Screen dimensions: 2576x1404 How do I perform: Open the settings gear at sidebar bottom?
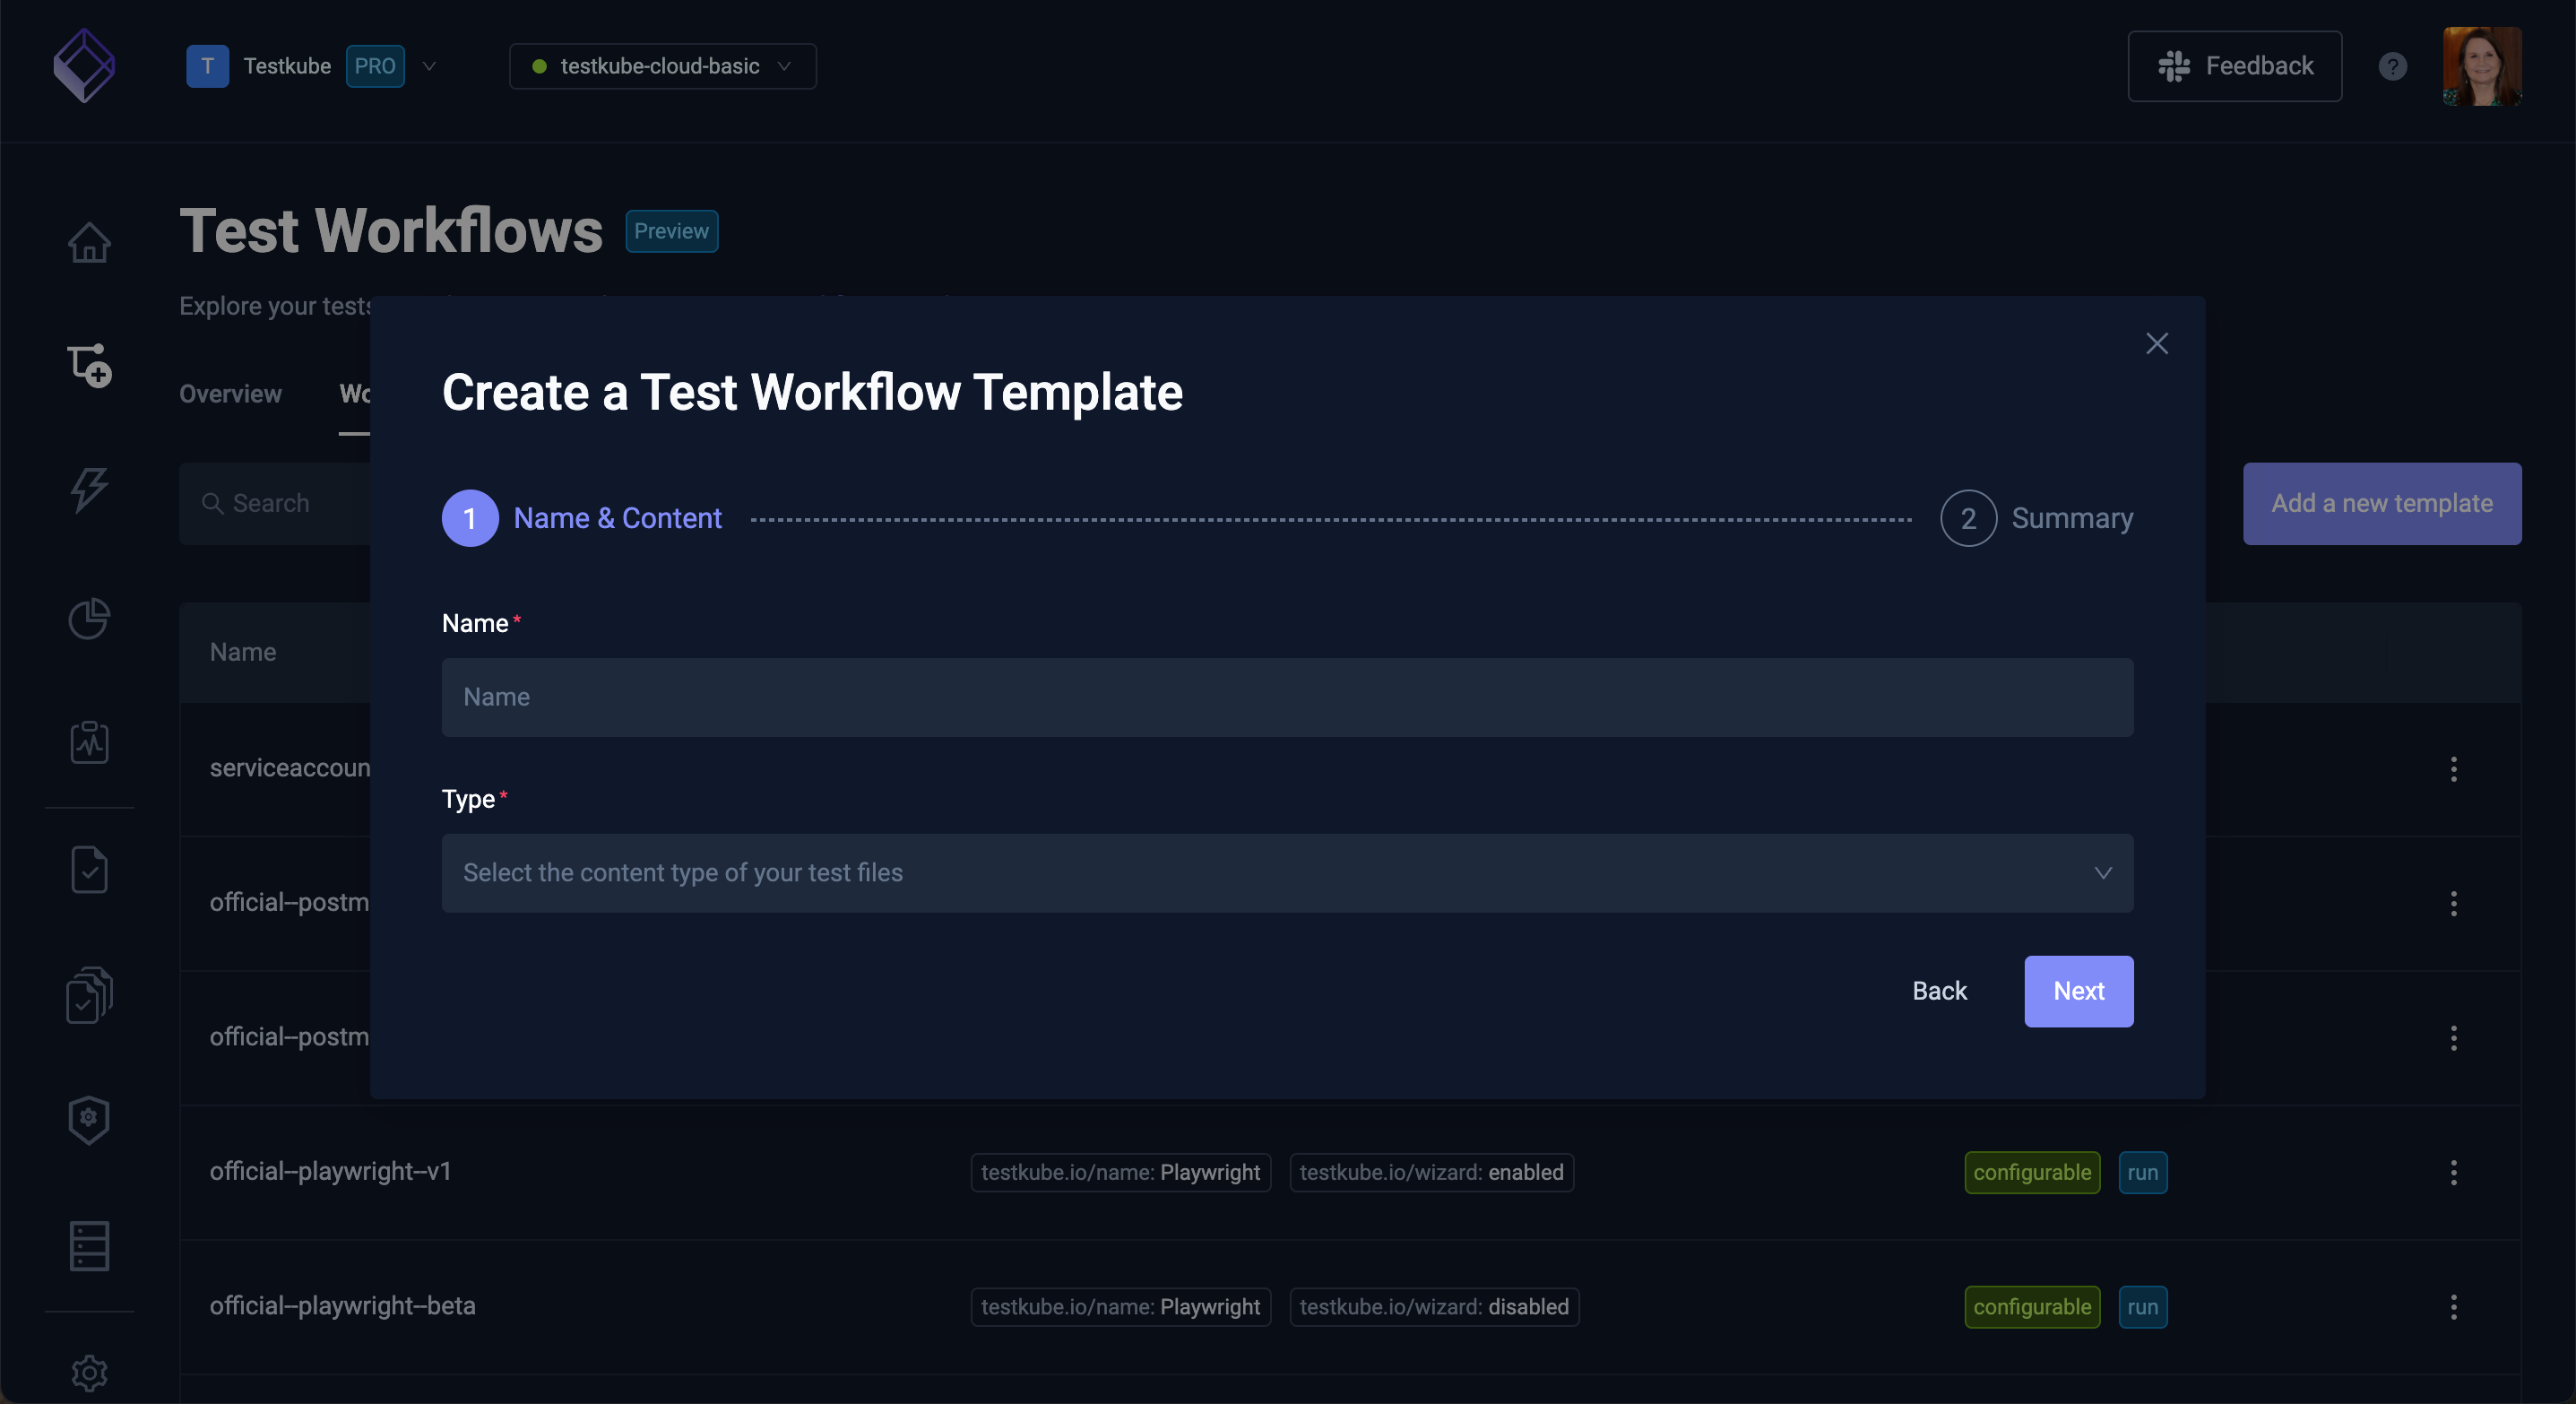pos(89,1373)
